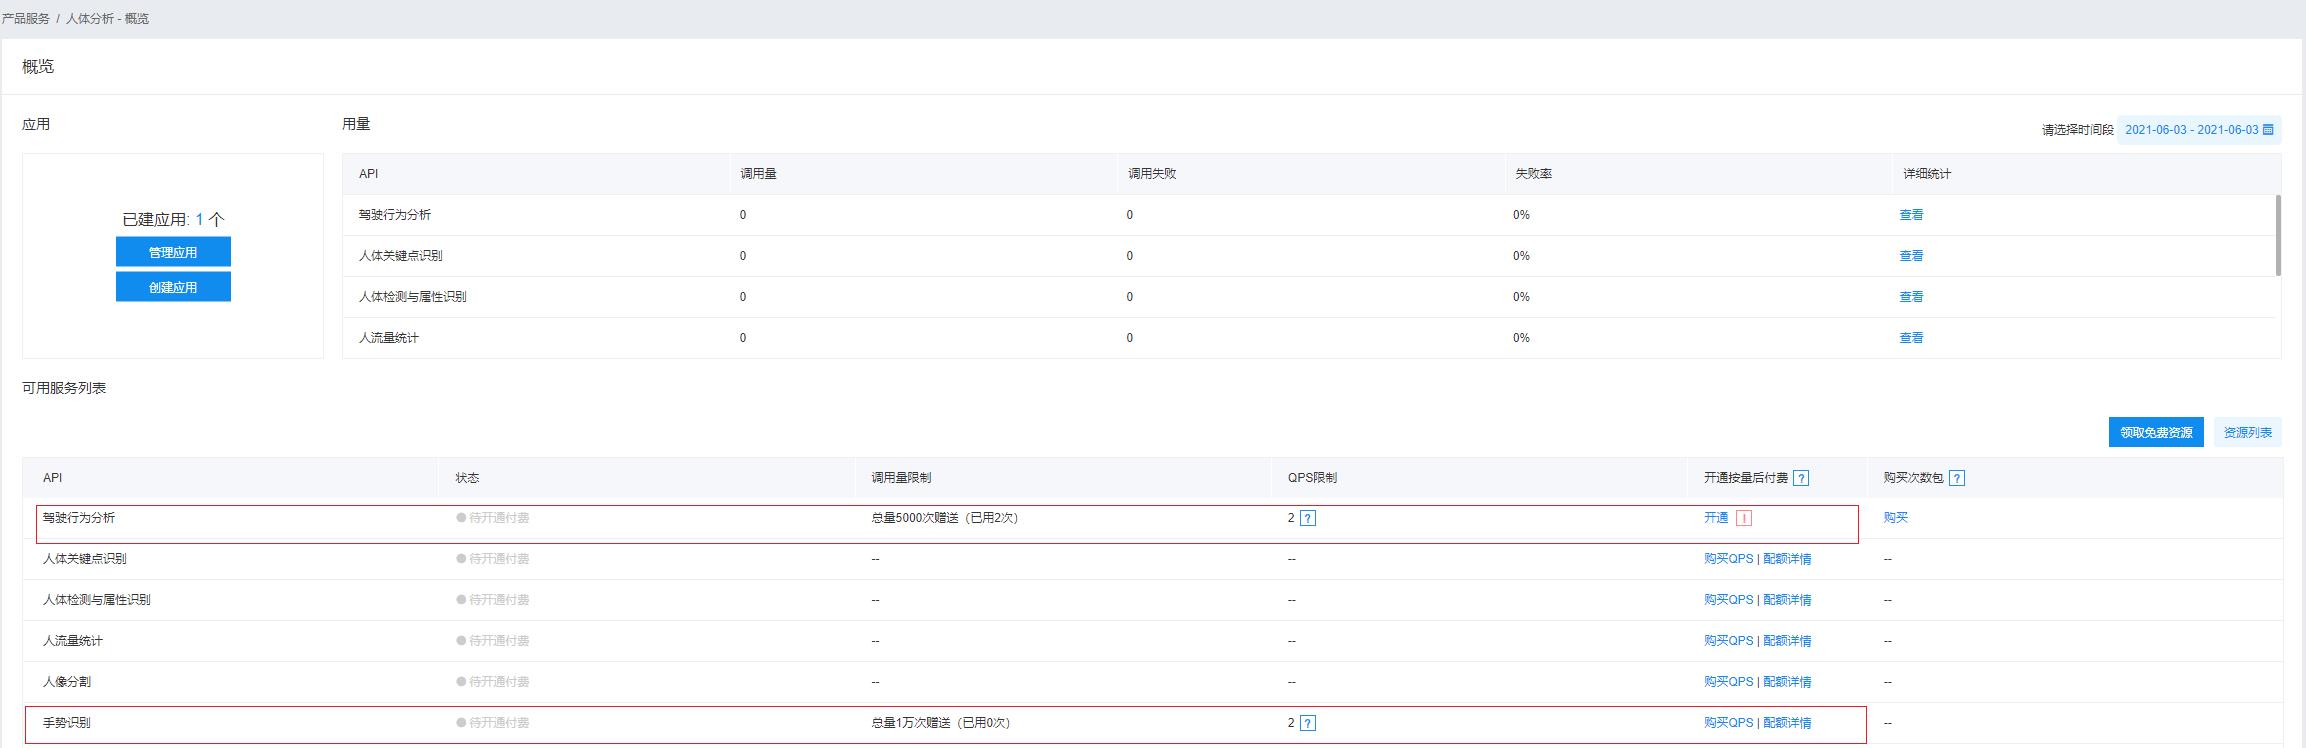Click 待开通付费 status for 人像分割
The height and width of the screenshot is (748, 2306).
coord(493,682)
